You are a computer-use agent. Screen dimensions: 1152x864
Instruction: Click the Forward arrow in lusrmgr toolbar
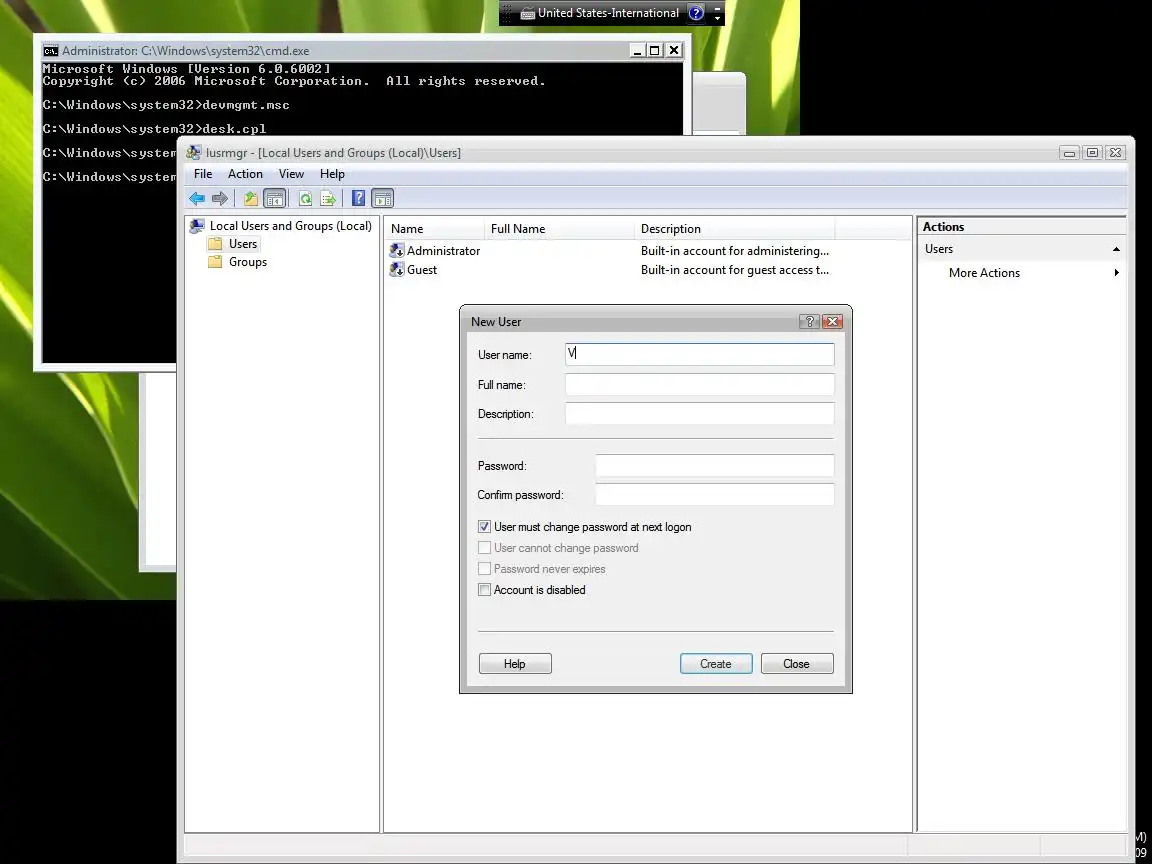(220, 198)
